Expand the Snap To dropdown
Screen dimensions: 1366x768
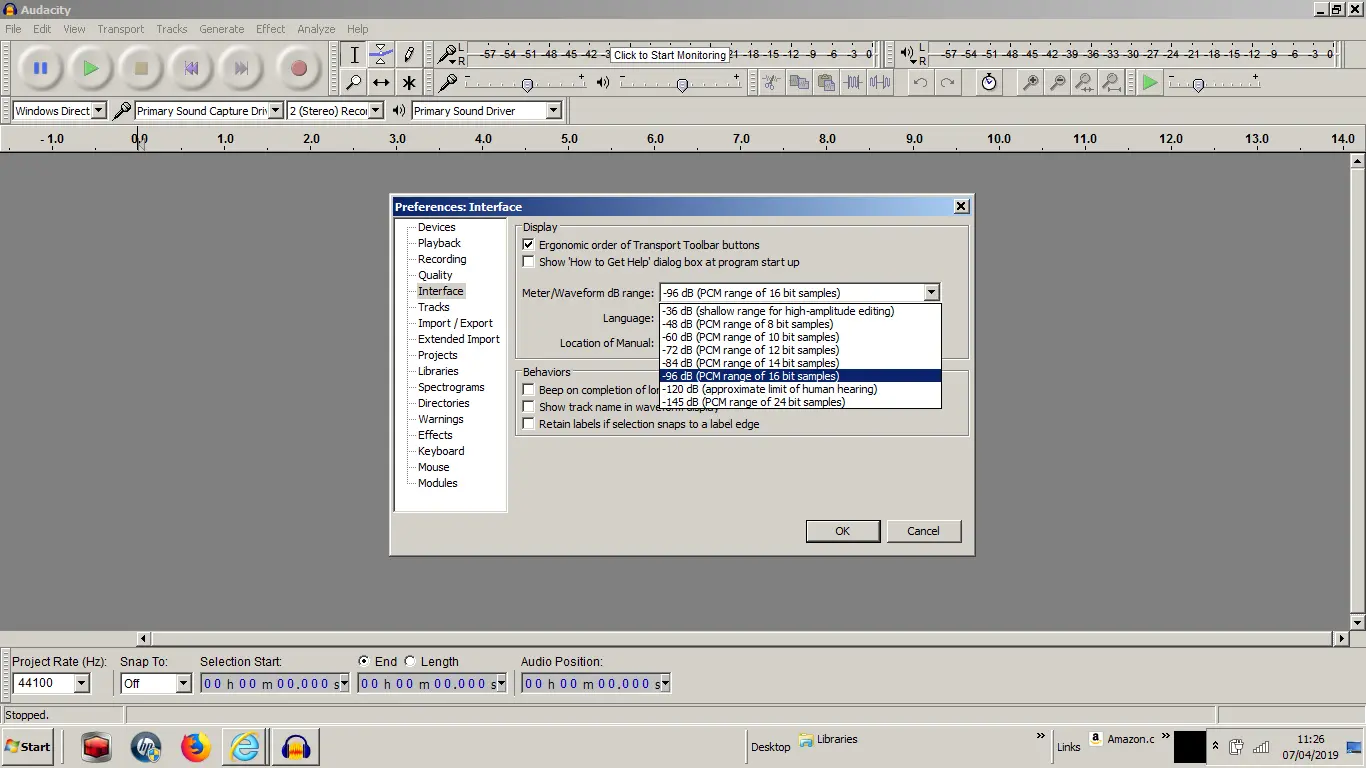(183, 684)
